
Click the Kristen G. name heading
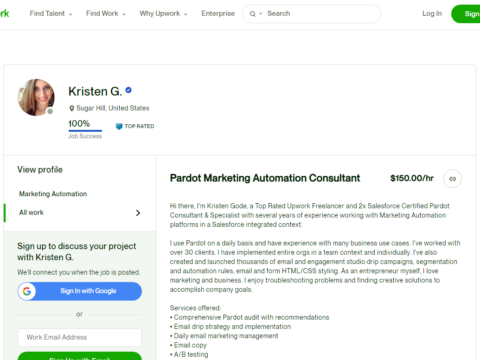tap(95, 91)
